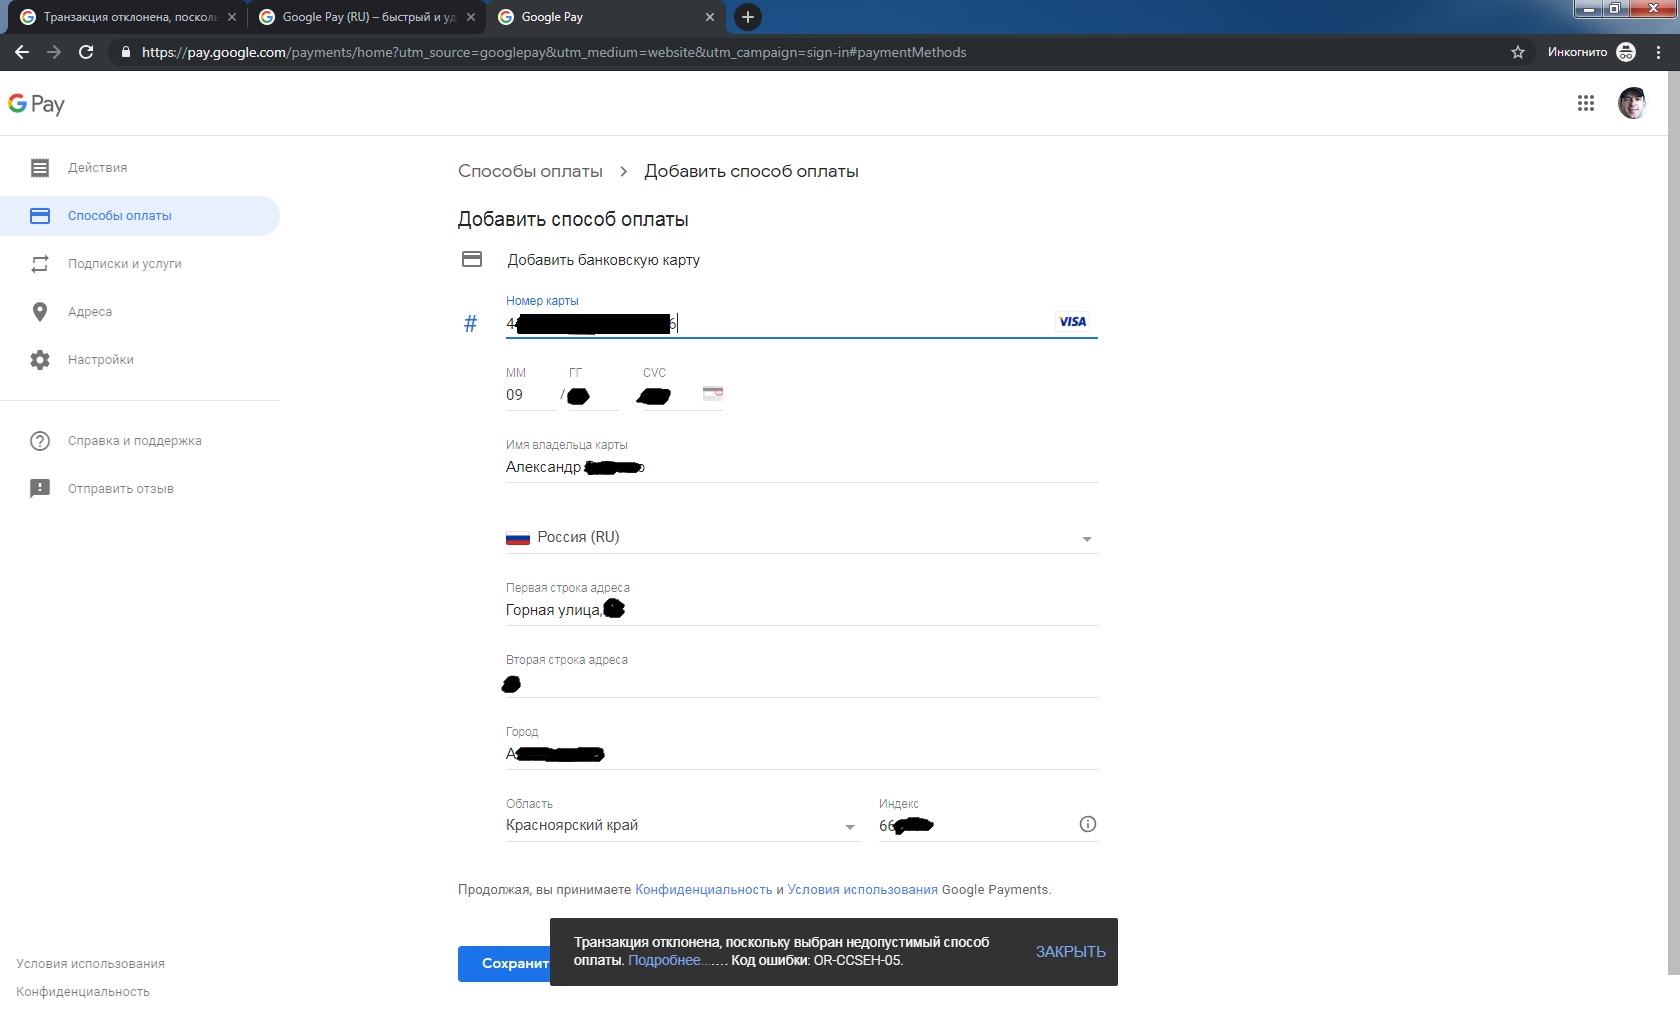Open the Условия использования link in agreement text
Screen dimensions: 1680x1010
pos(862,890)
